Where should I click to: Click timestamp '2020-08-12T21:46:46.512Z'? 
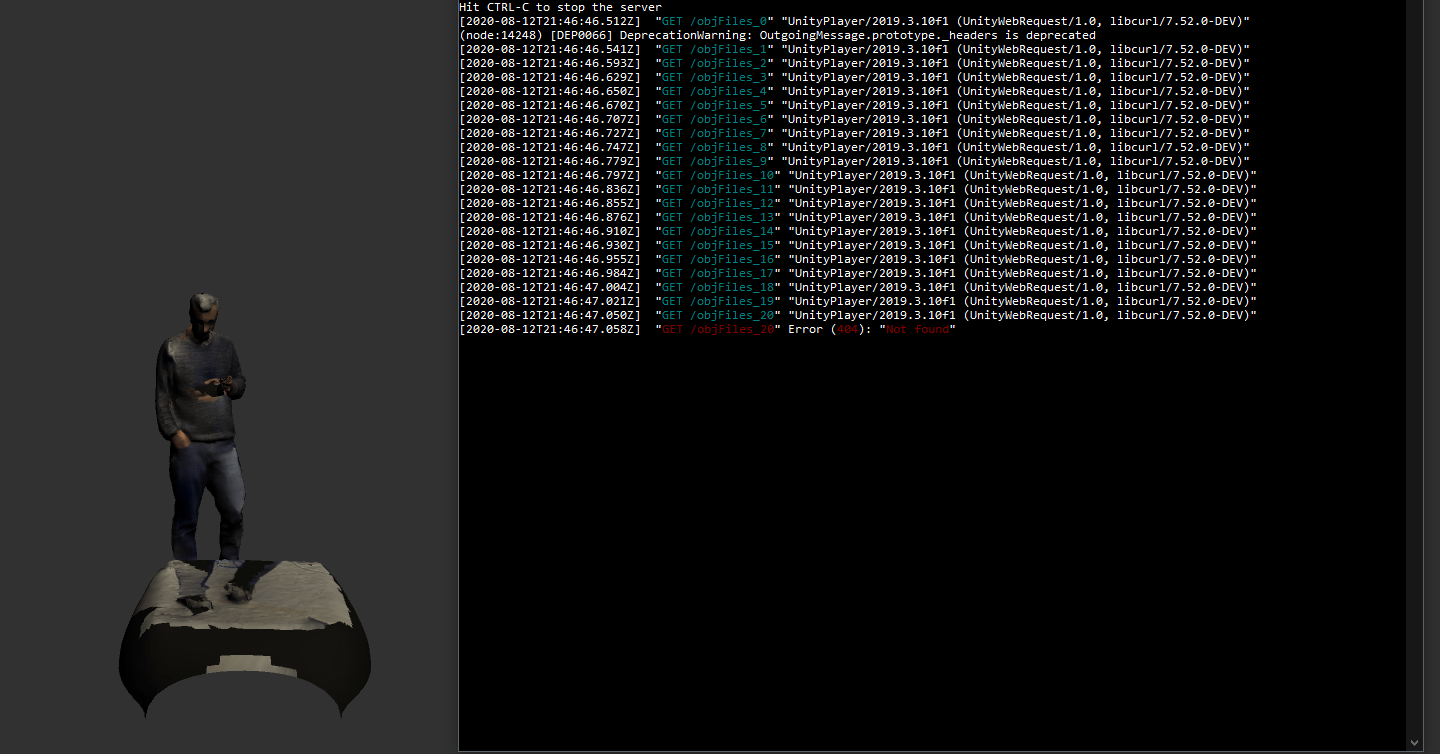coord(549,21)
